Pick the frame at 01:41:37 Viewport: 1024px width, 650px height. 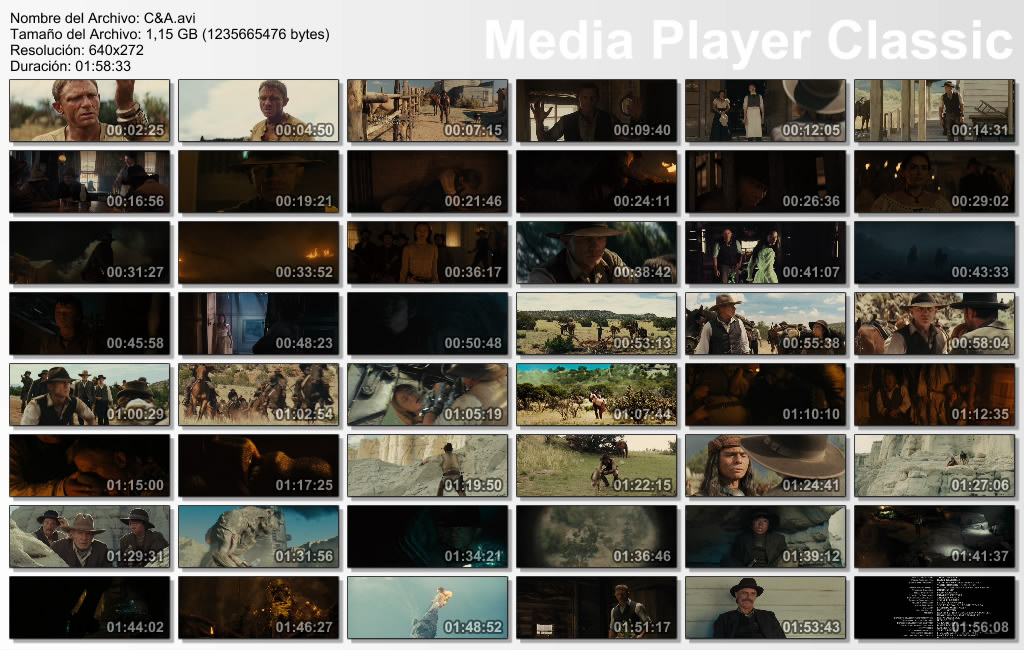tap(935, 536)
